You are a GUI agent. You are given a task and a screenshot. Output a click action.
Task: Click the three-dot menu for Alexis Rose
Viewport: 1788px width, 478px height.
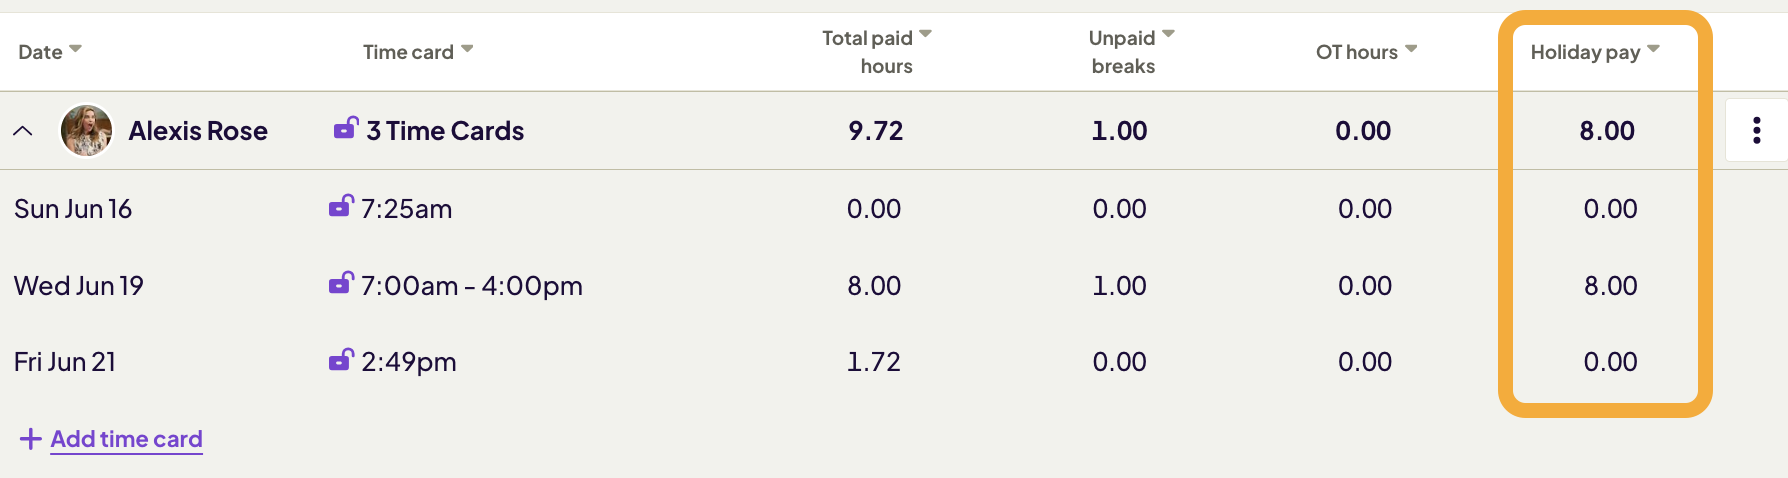click(x=1756, y=130)
